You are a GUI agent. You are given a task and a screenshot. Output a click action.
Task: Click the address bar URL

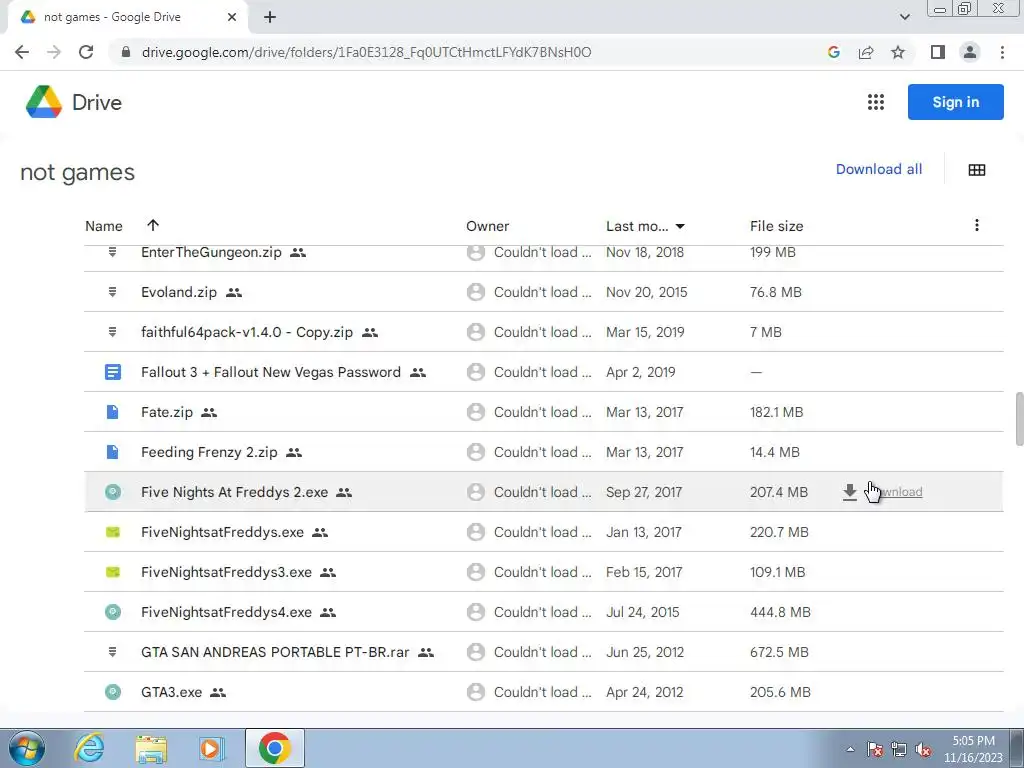[x=366, y=52]
